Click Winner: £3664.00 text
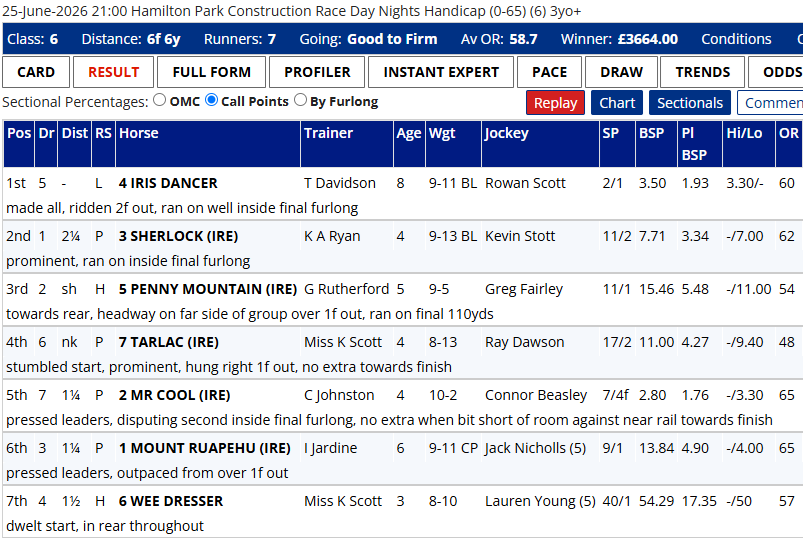This screenshot has width=803, height=538. coord(619,39)
